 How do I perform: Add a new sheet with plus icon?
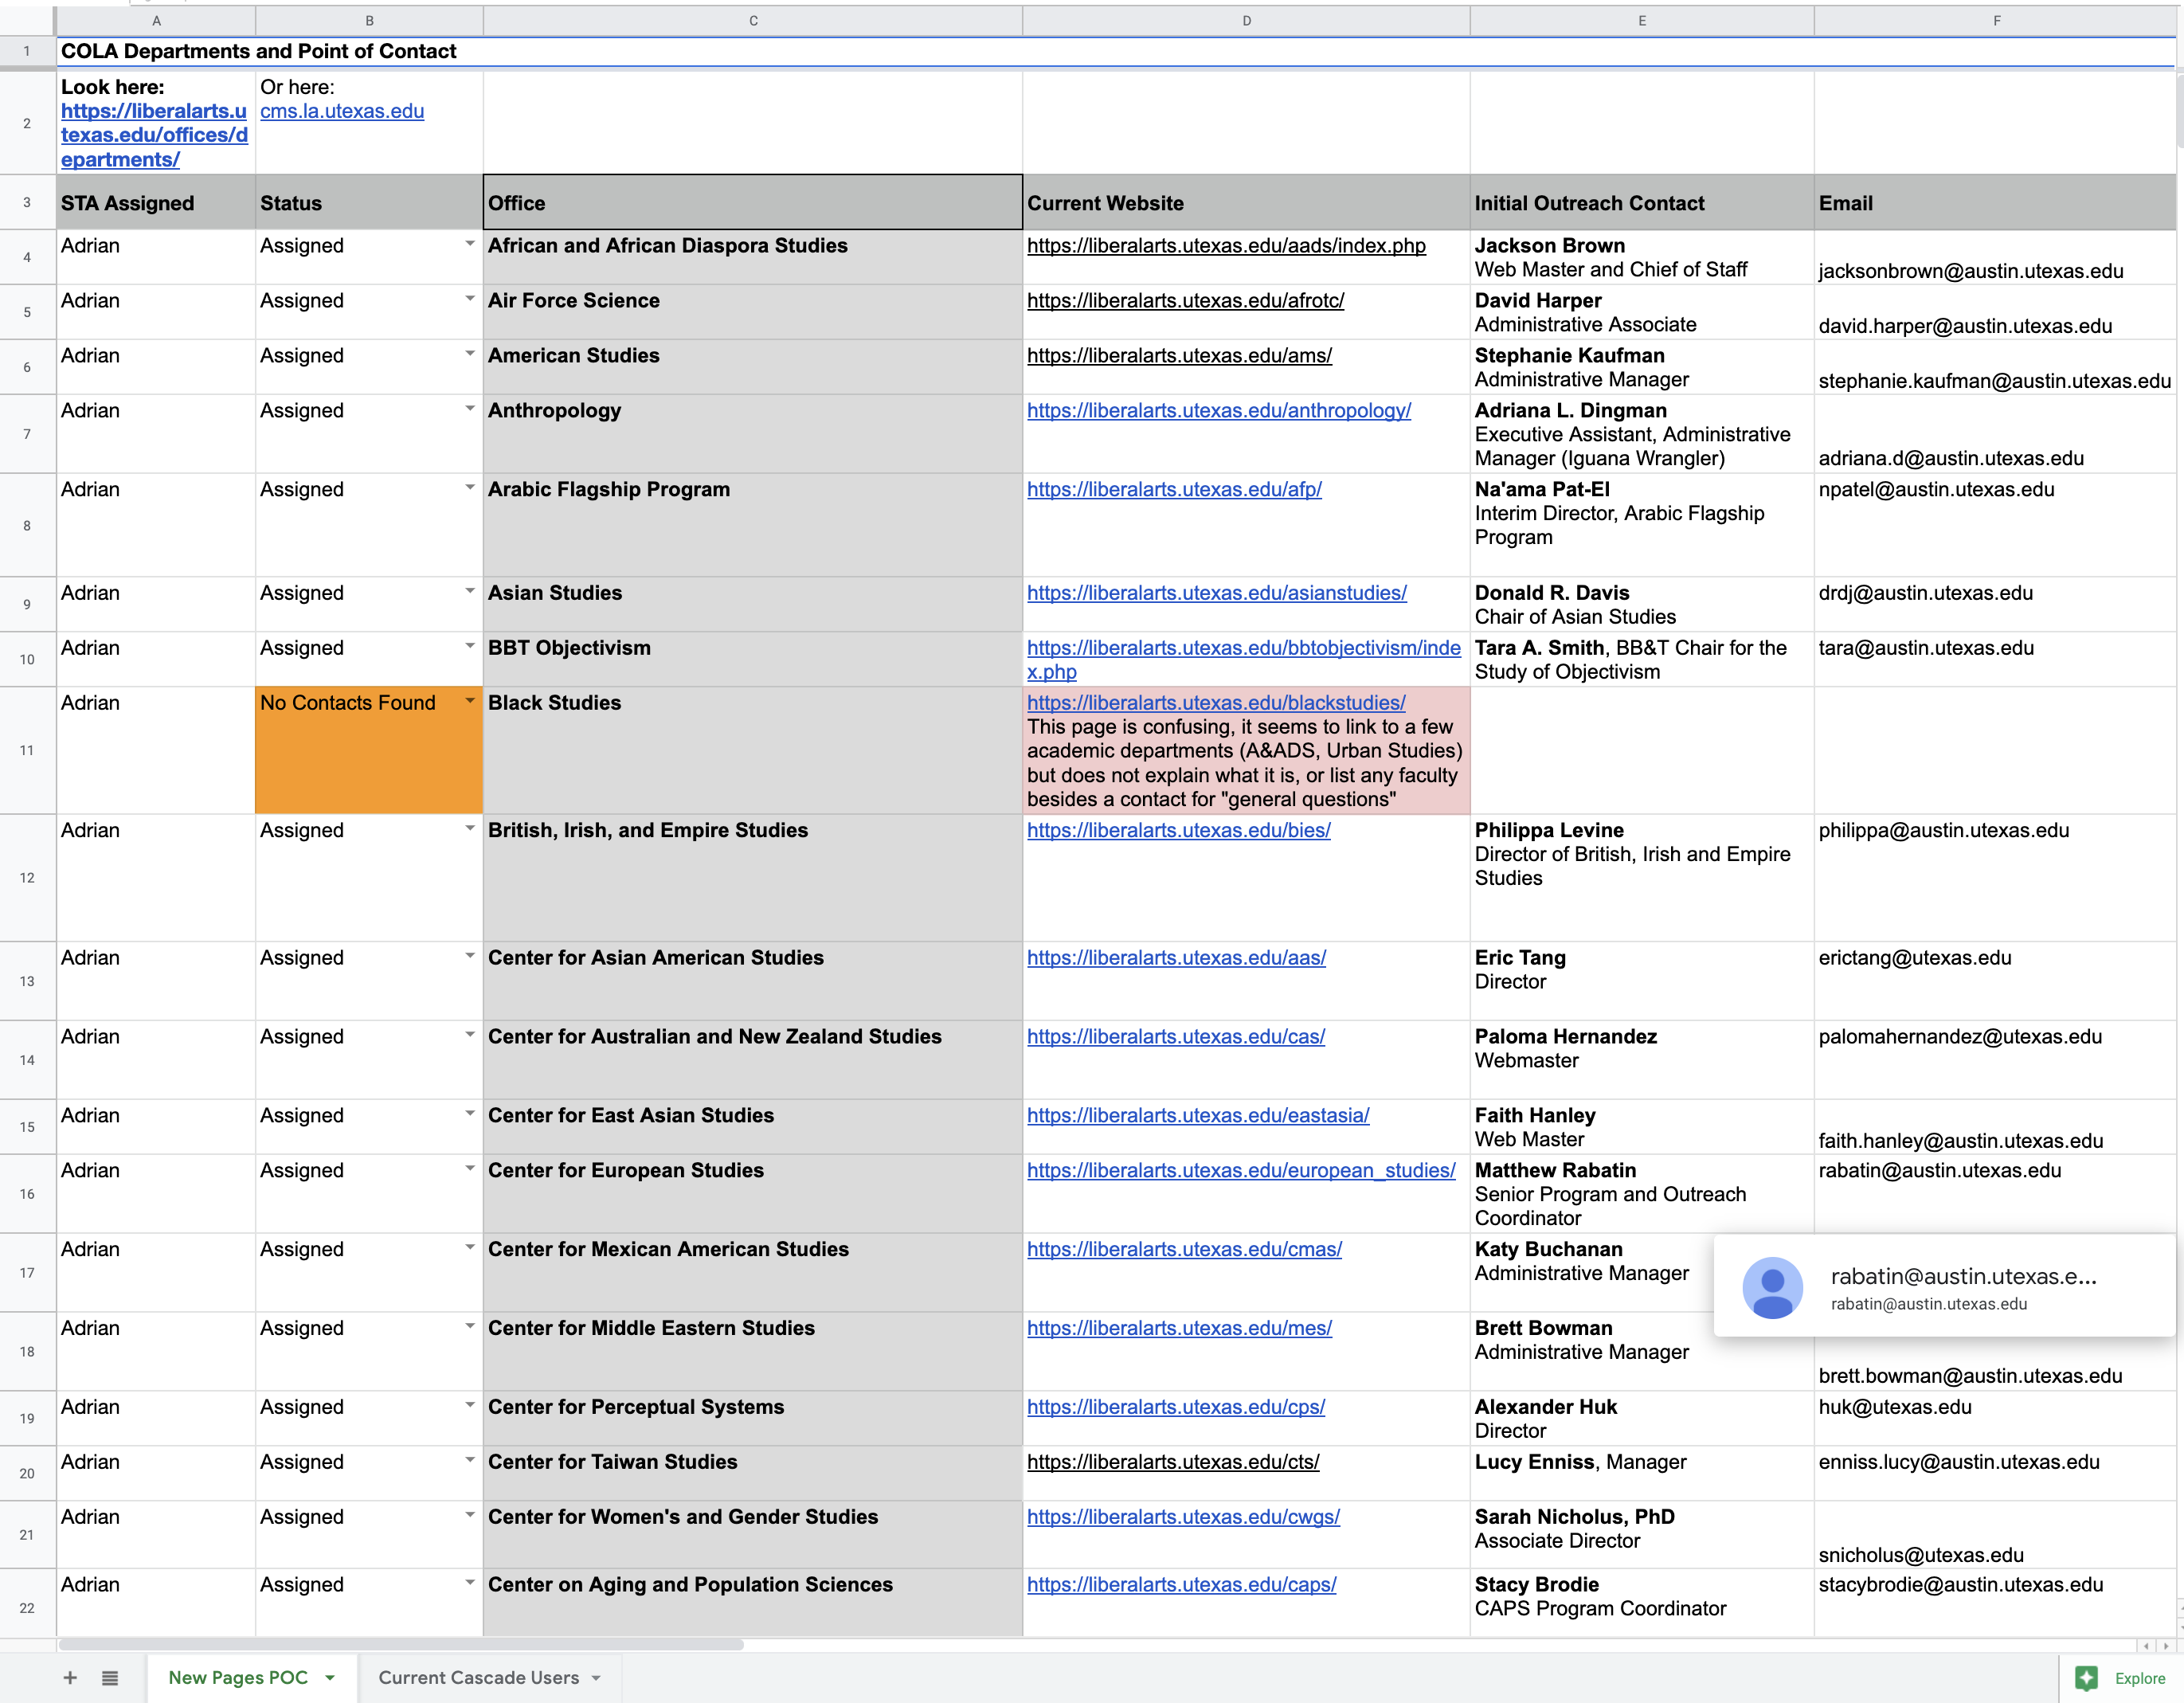[70, 1678]
